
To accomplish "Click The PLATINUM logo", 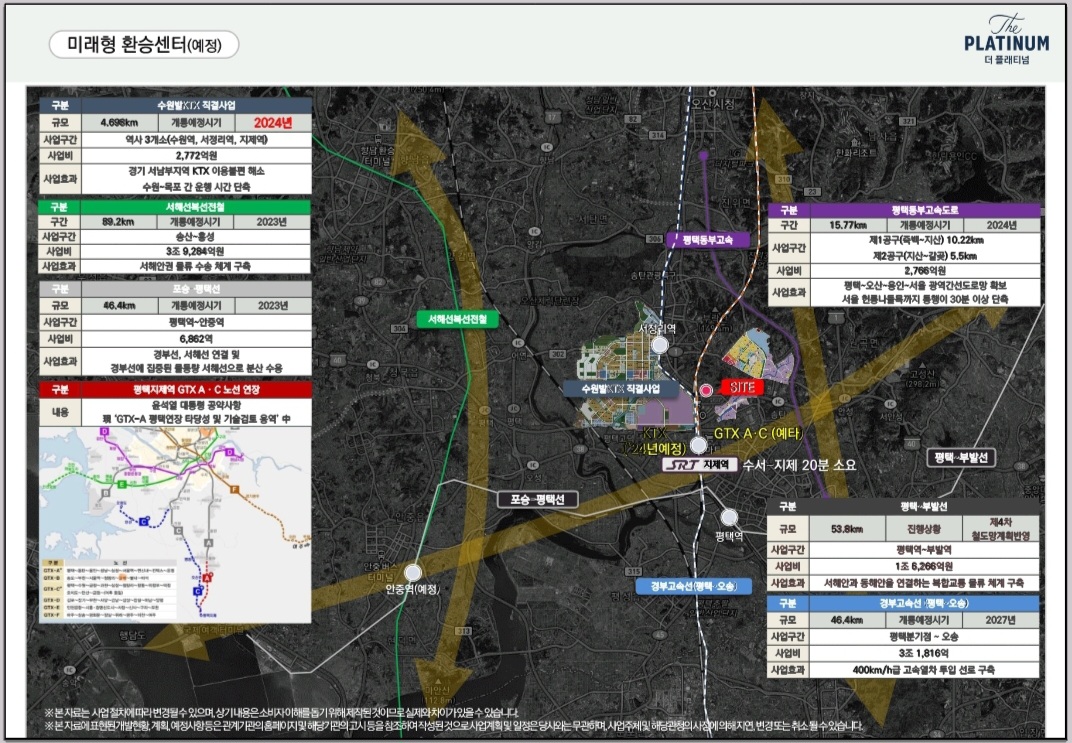I will pos(1006,40).
